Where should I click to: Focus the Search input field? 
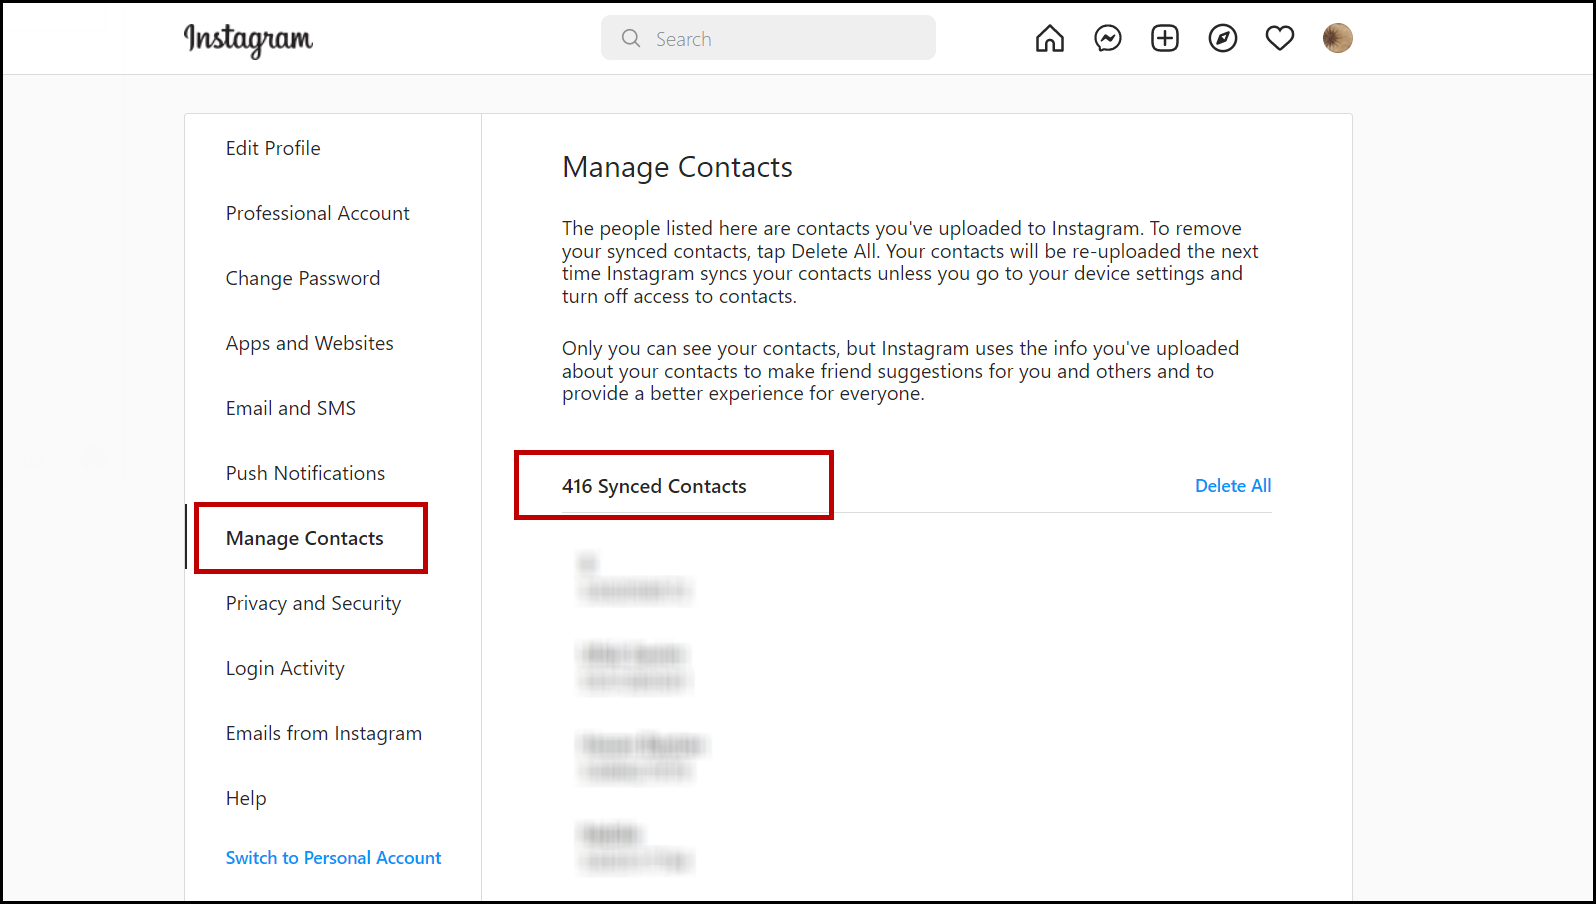[768, 38]
